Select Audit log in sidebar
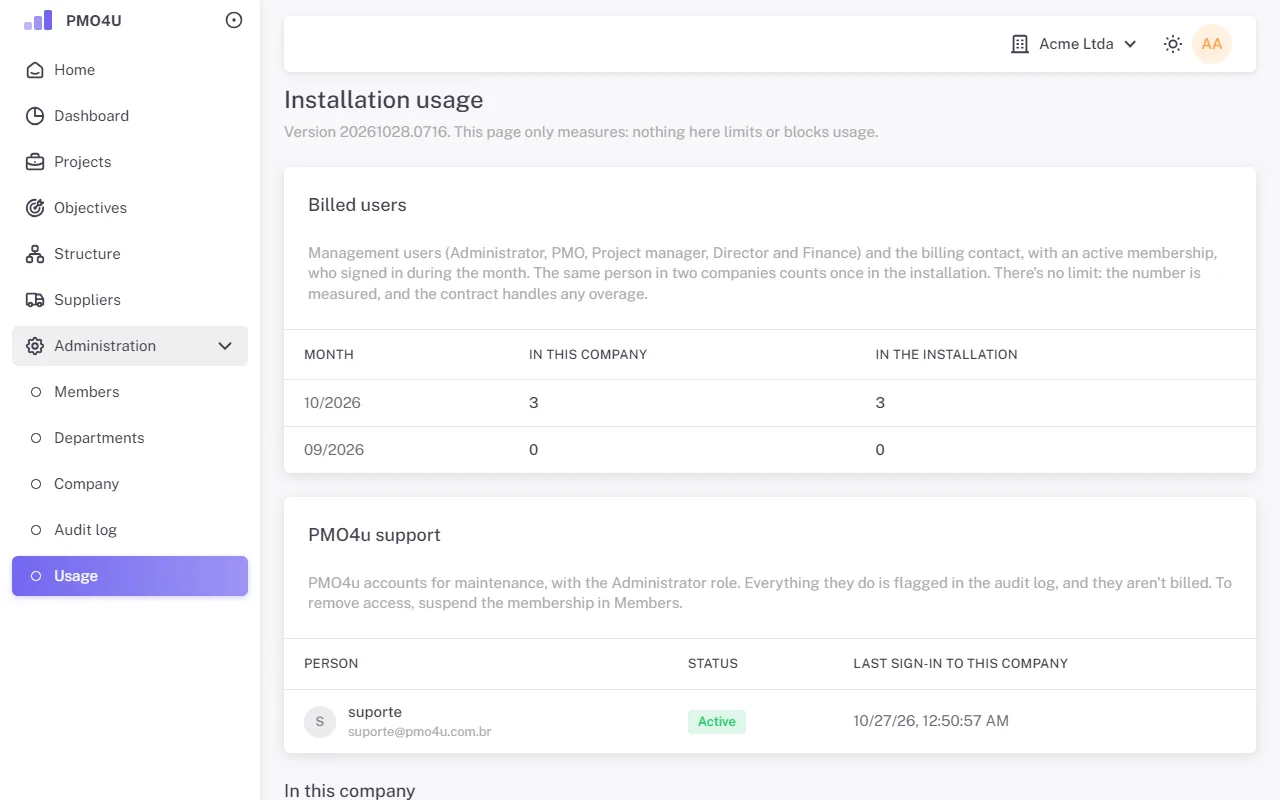Image resolution: width=1280 pixels, height=800 pixels. click(x=130, y=530)
